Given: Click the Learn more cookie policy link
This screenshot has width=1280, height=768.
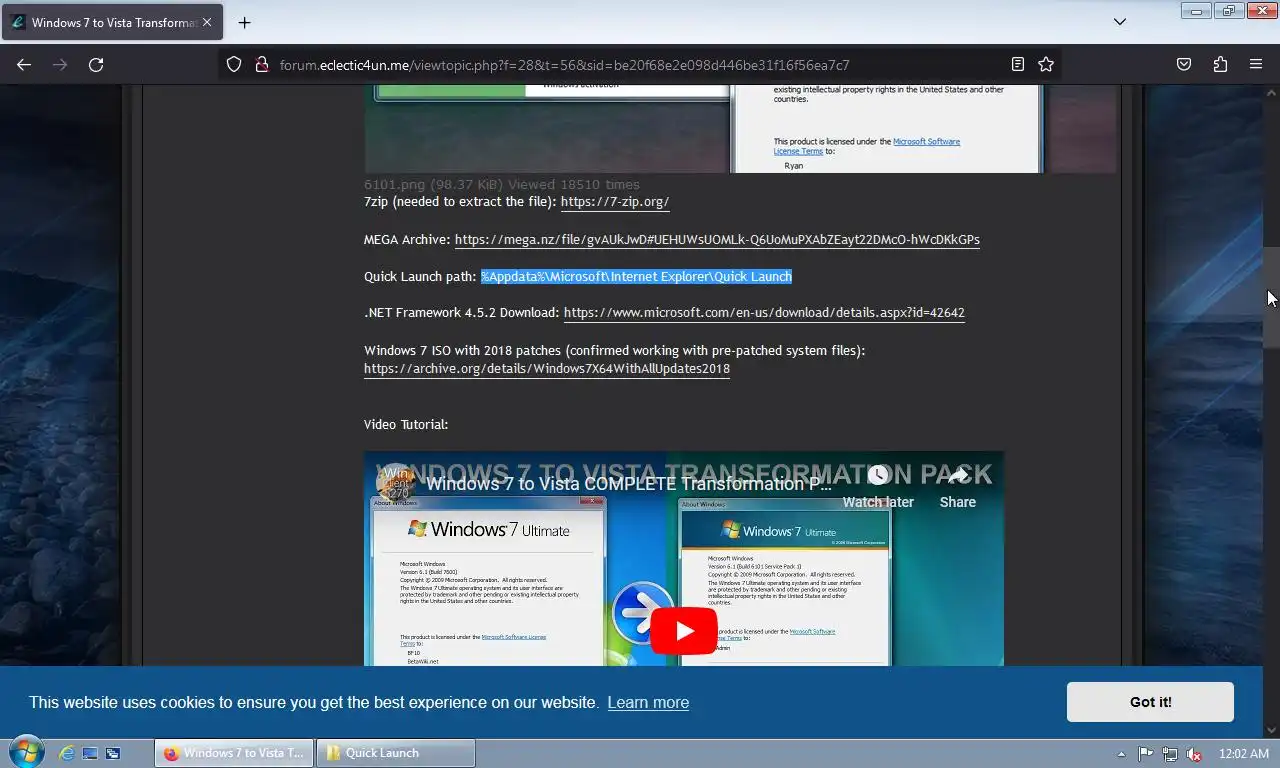Looking at the screenshot, I should (648, 703).
